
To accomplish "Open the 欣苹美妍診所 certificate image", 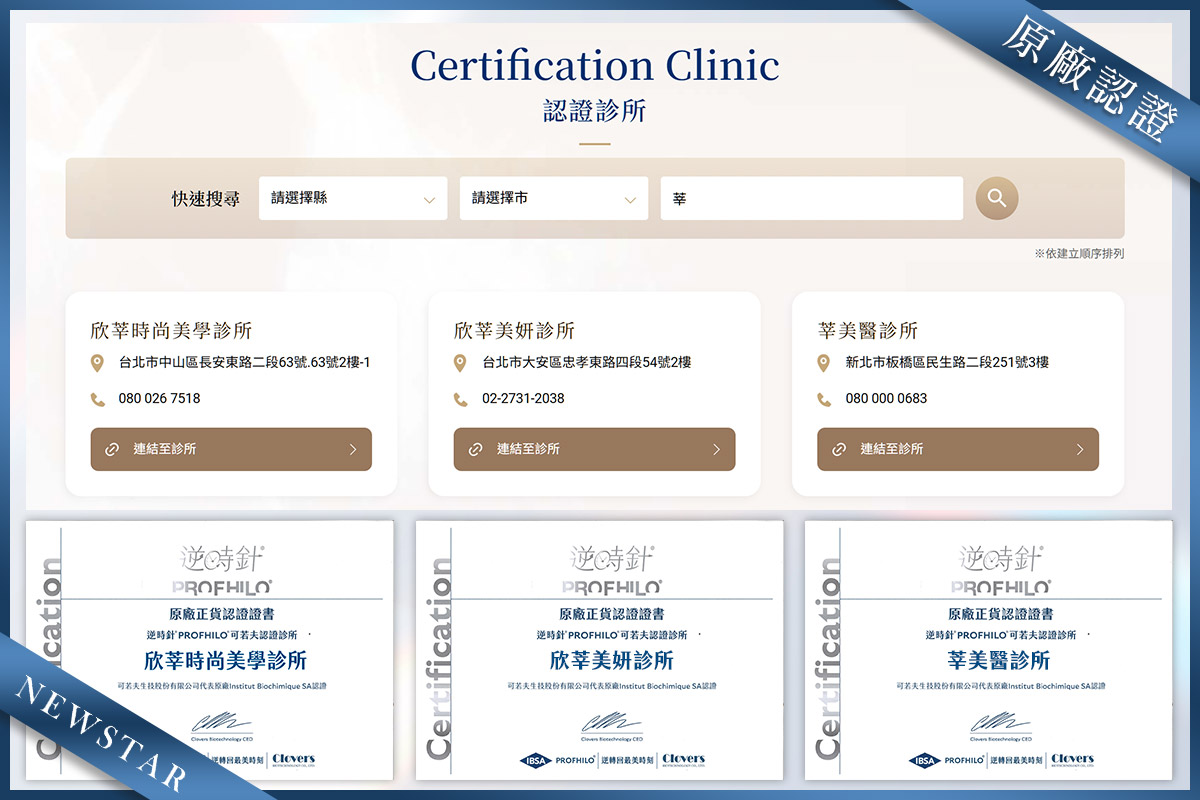I will [599, 650].
